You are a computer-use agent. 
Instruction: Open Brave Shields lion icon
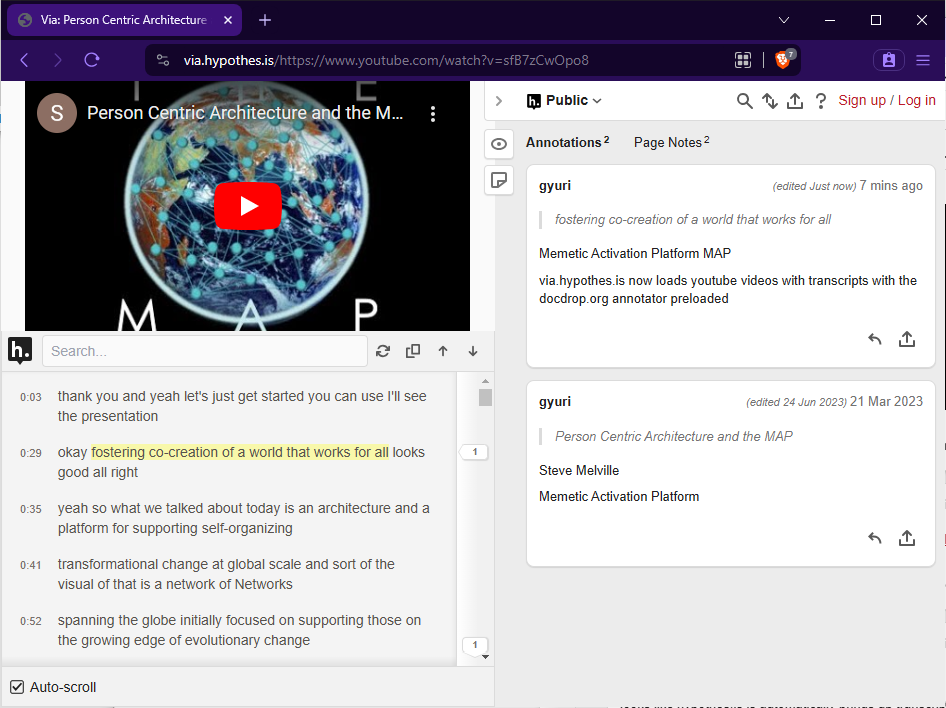click(783, 60)
